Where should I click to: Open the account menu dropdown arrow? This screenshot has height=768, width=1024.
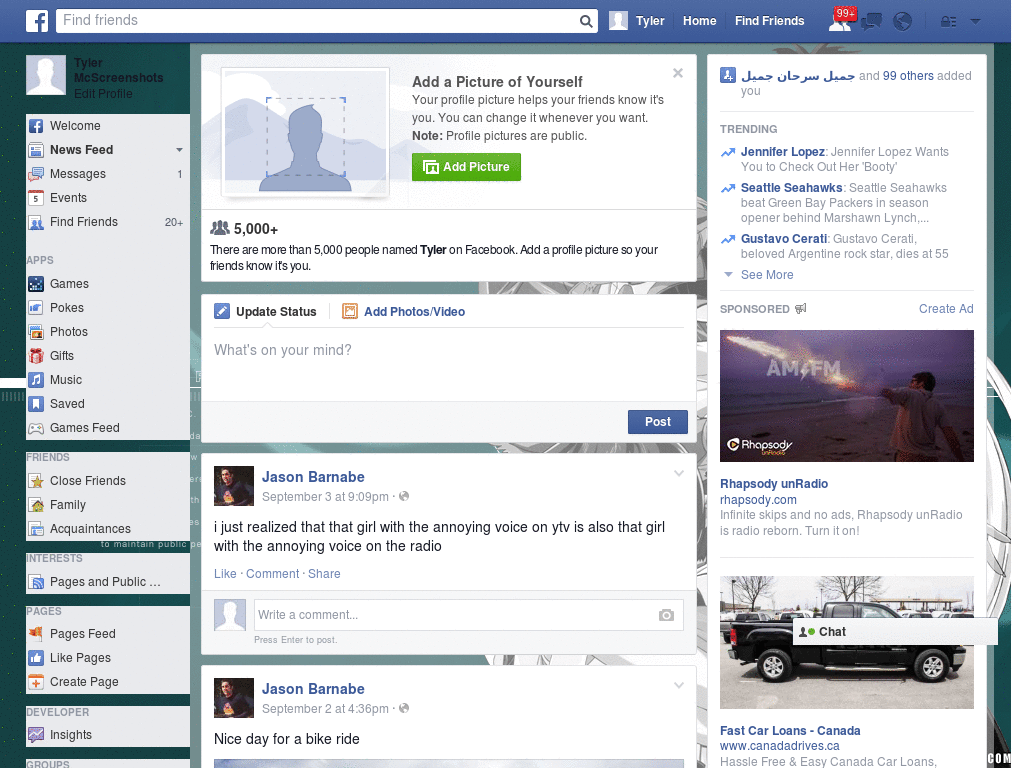pyautogui.click(x=975, y=22)
